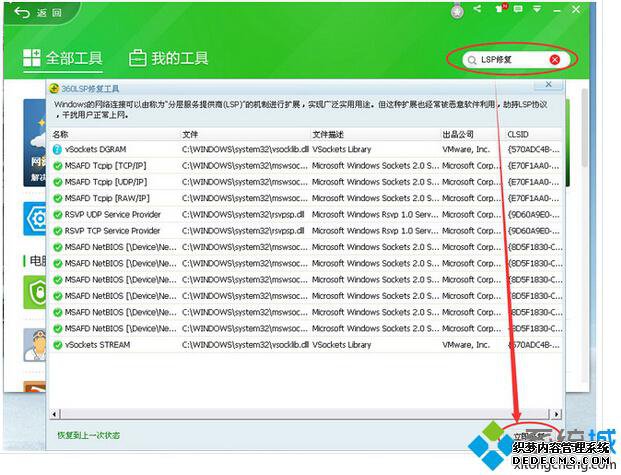Viewport: 621px width, 475px height.
Task: Click Microsoft Corp in MSAFD Tcpip [UDP/IP] row
Action: click(x=472, y=182)
